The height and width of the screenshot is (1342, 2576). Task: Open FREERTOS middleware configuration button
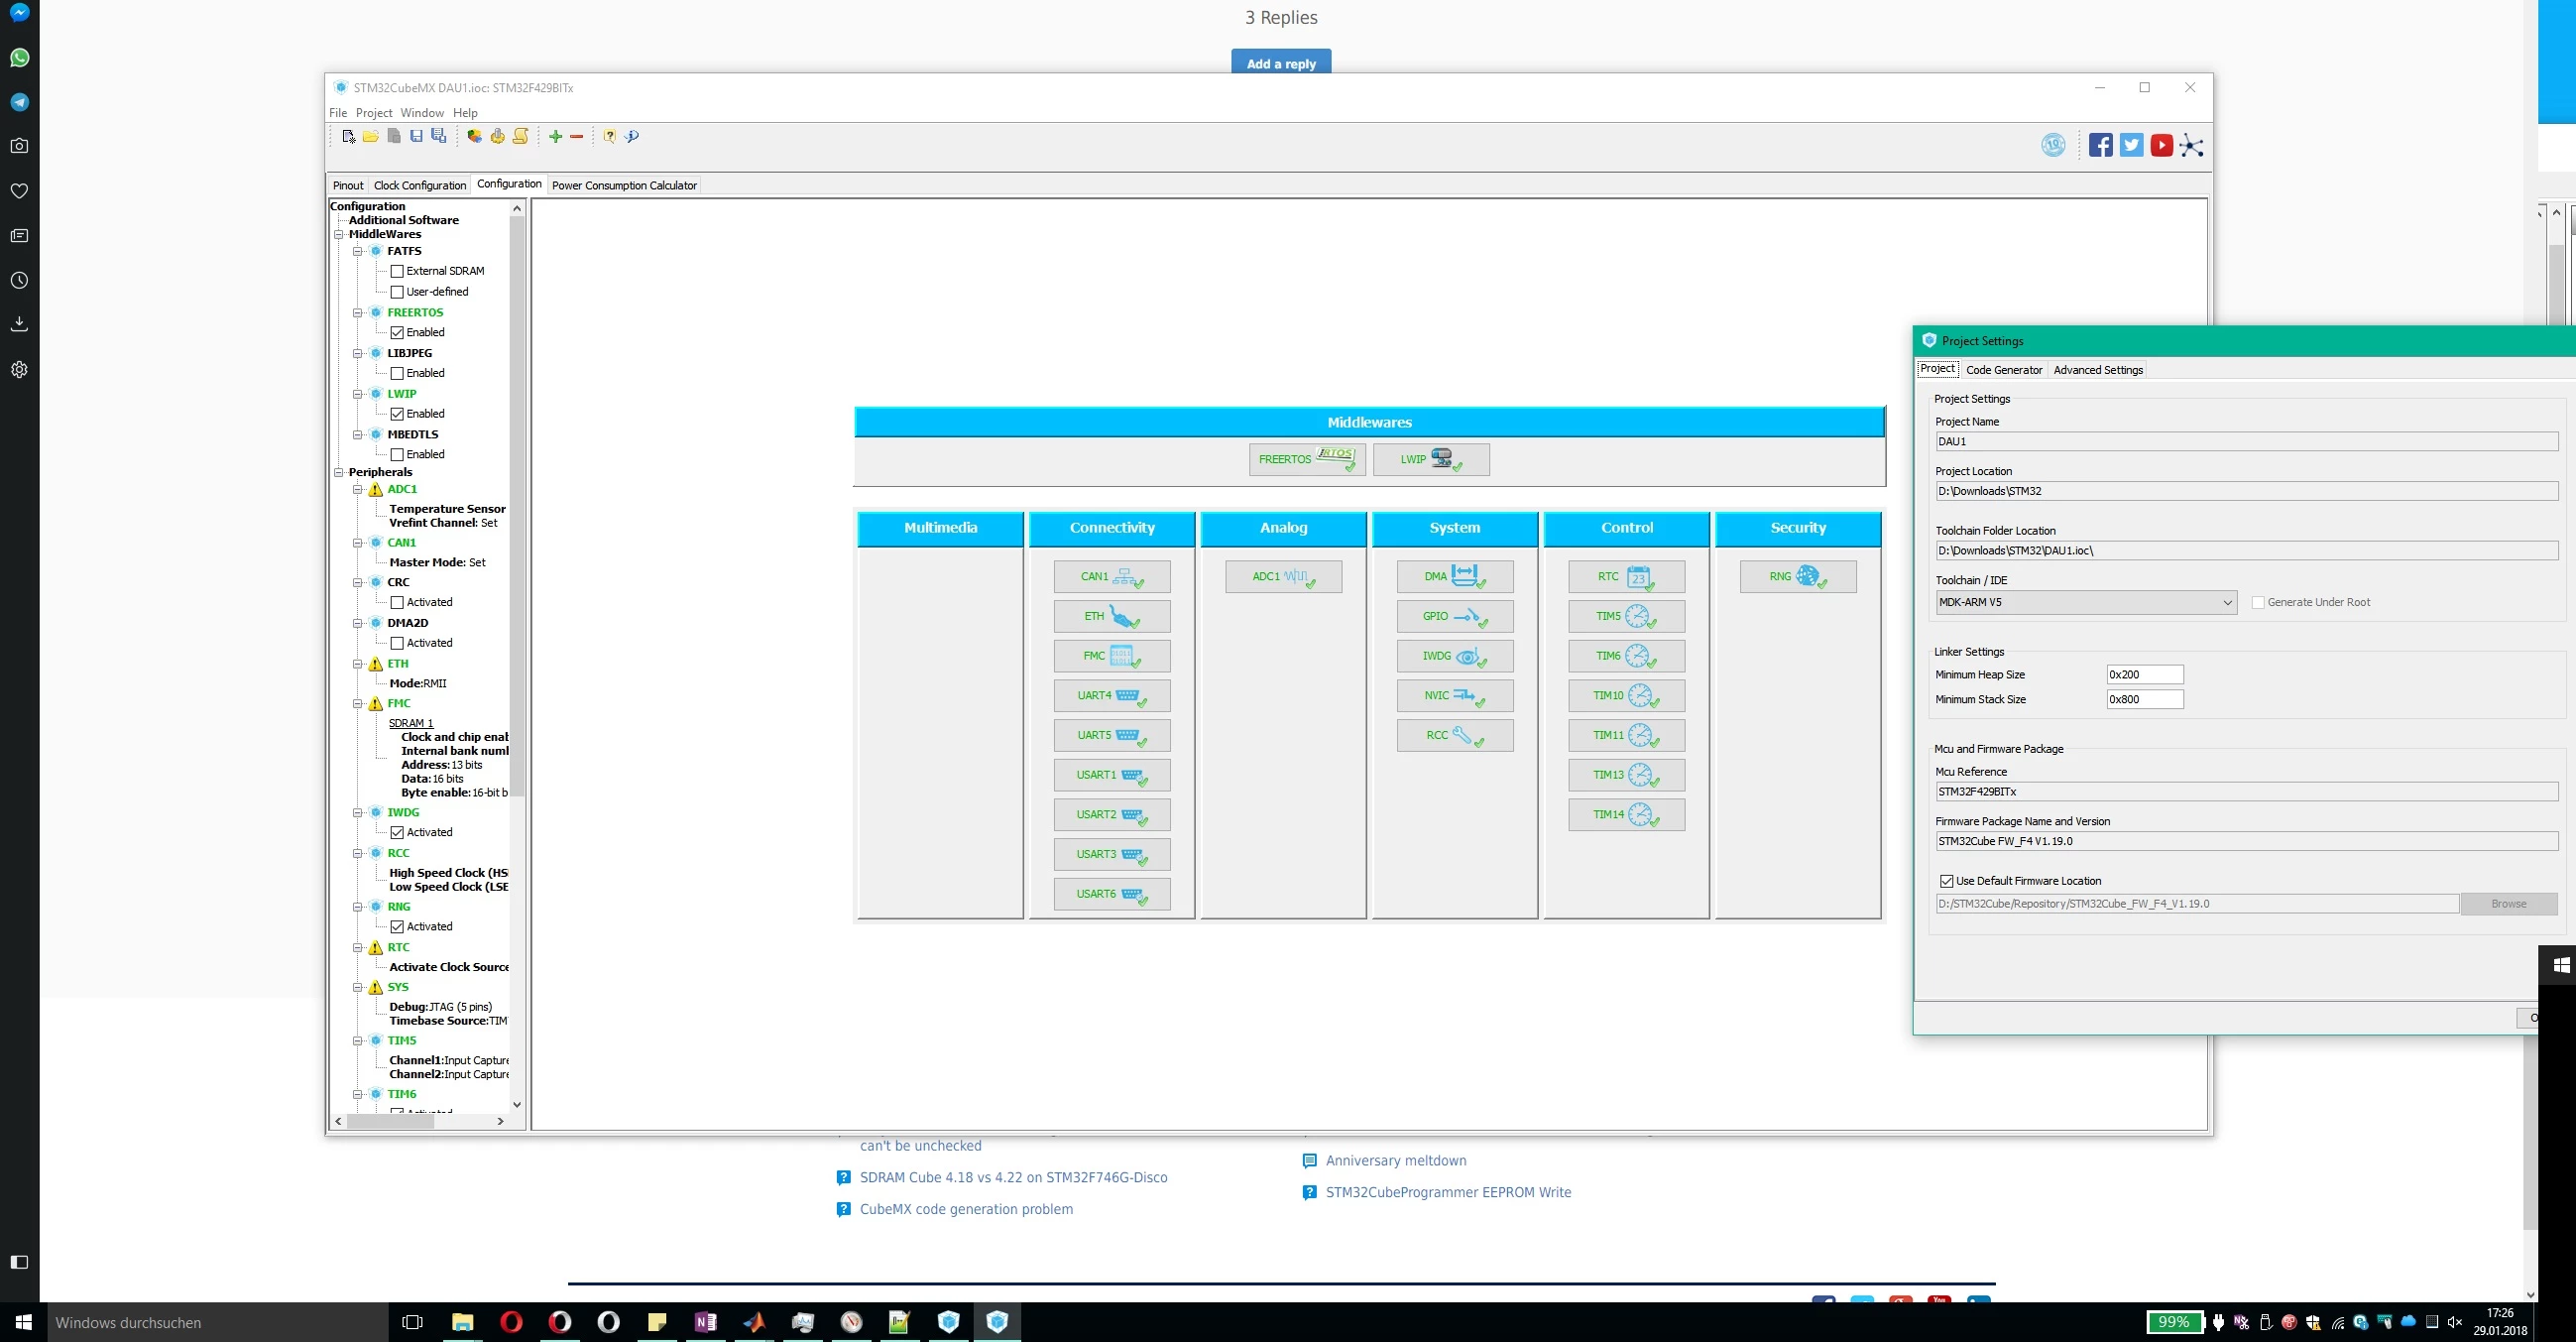click(x=1307, y=460)
